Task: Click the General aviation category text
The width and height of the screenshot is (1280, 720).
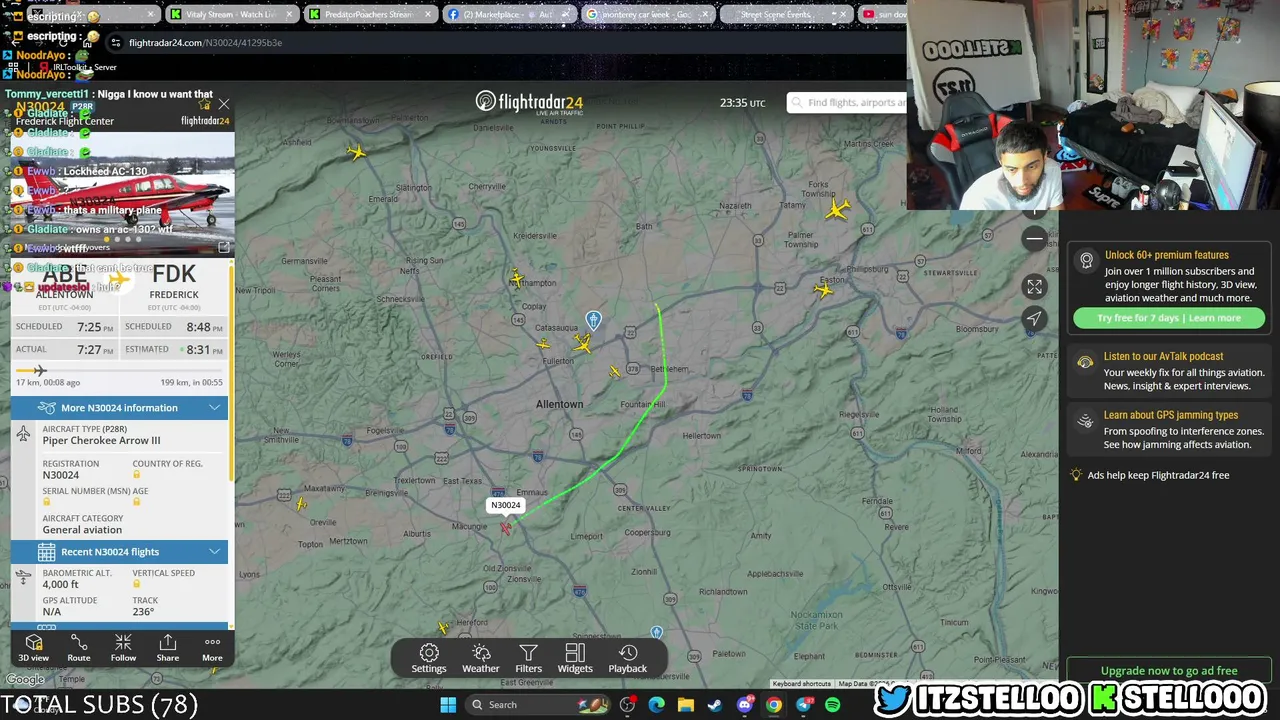Action: pos(82,530)
